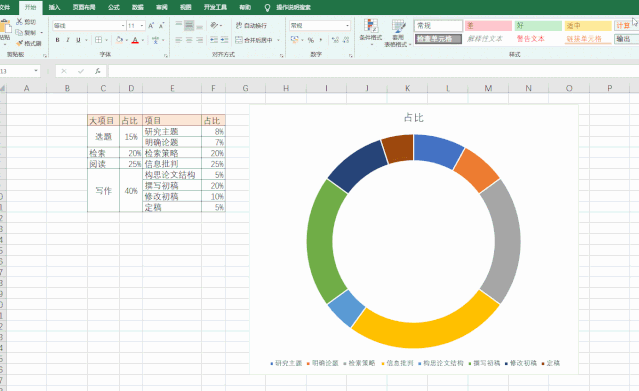Click the Paste clipboard icon
The image size is (639, 391).
click(5, 27)
